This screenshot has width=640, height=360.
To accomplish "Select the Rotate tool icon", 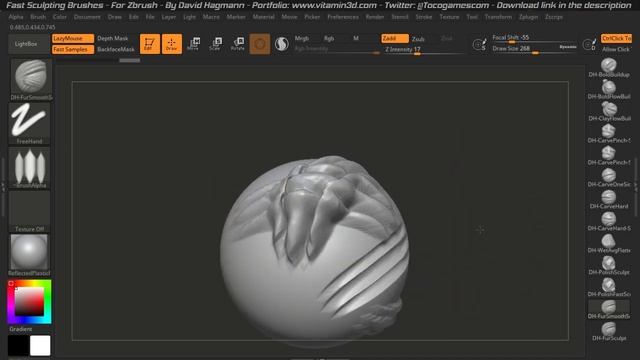I will tap(238, 44).
